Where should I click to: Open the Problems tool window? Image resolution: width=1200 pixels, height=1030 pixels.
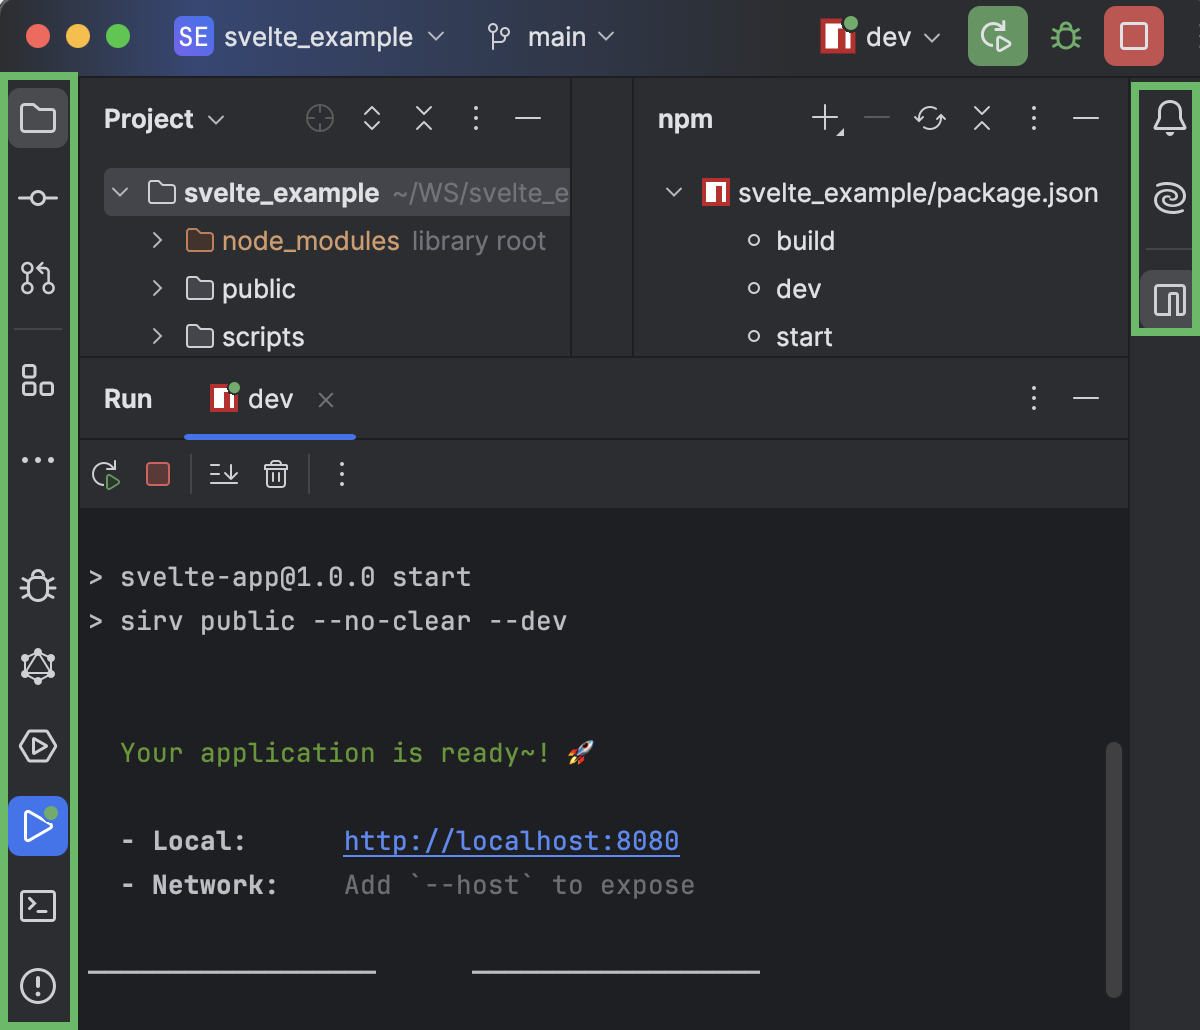(x=38, y=986)
